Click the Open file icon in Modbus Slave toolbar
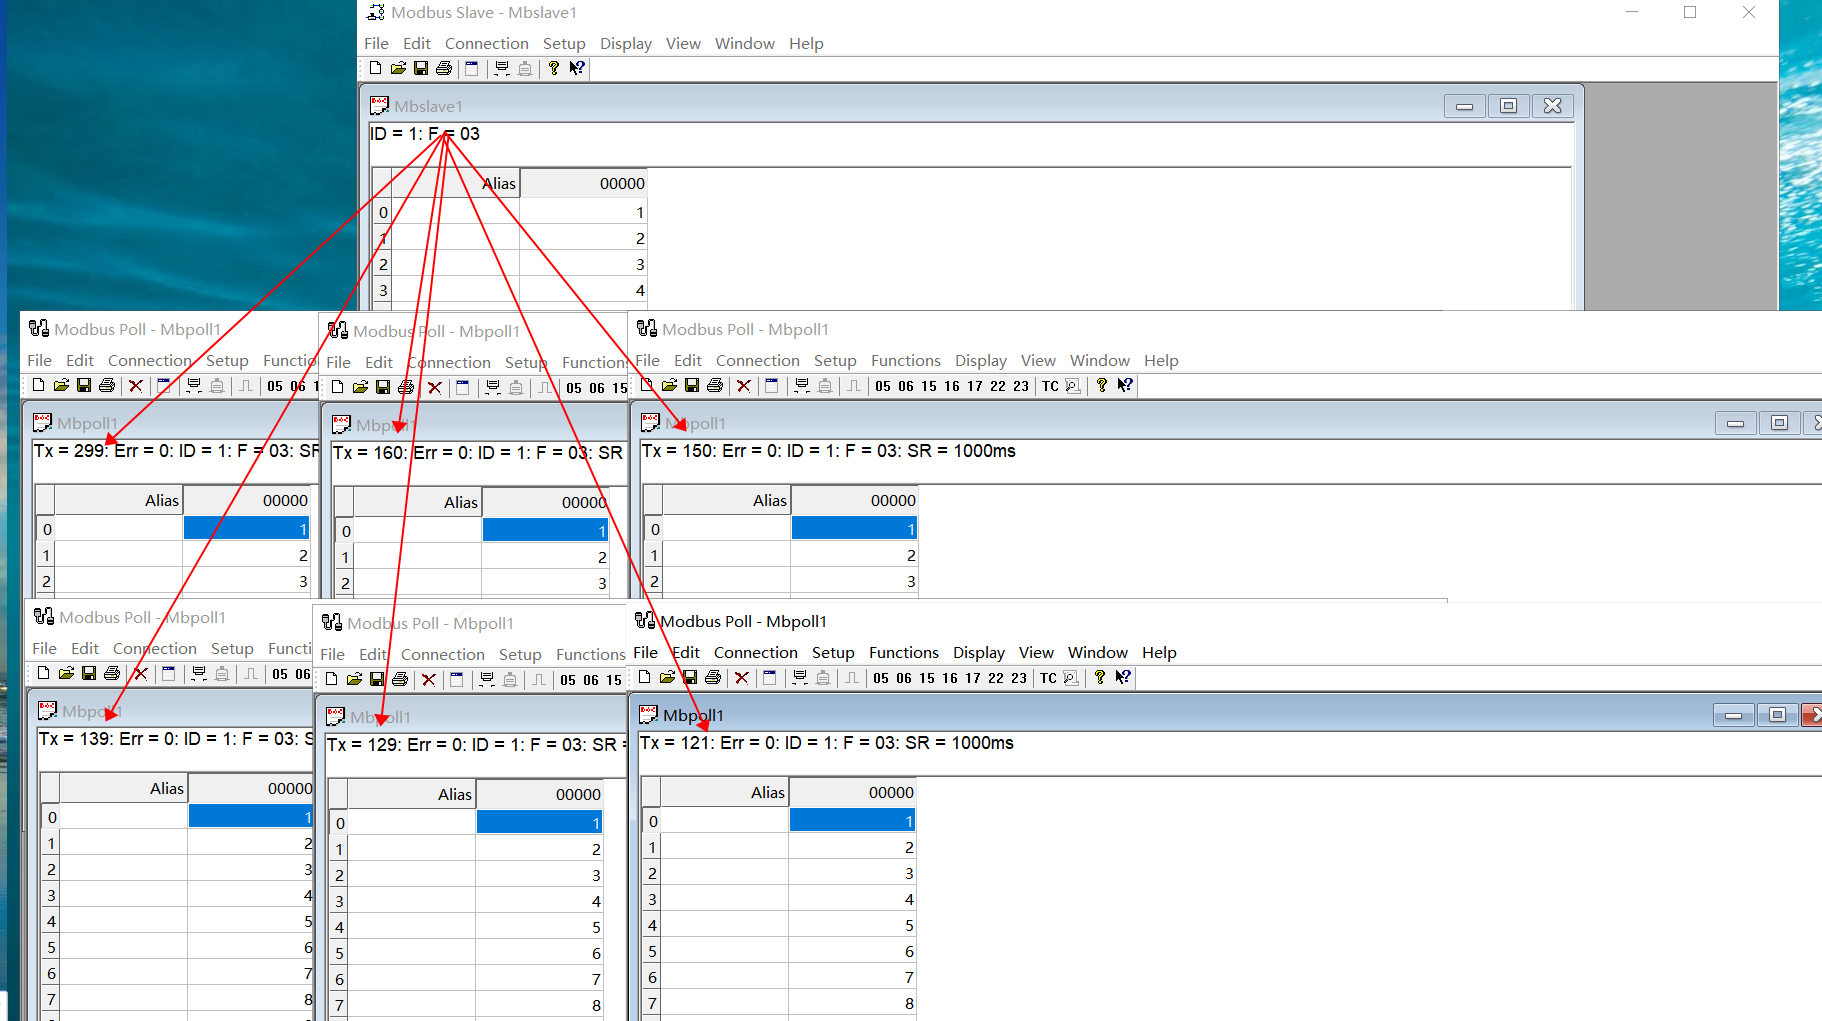The image size is (1822, 1021). coord(398,68)
